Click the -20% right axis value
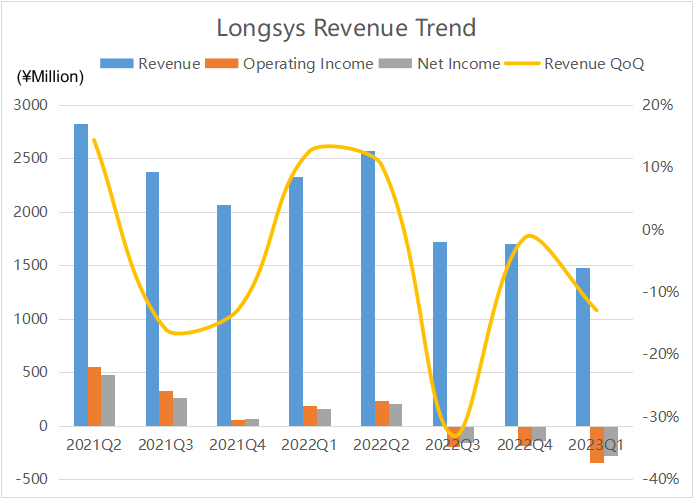 (x=661, y=354)
